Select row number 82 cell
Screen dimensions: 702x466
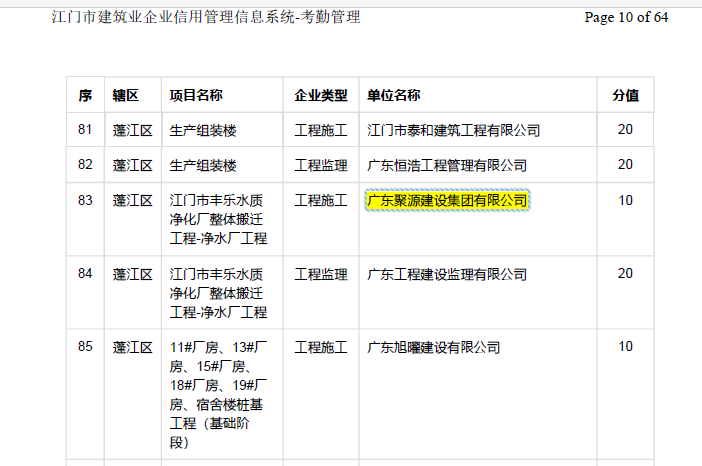(x=85, y=164)
